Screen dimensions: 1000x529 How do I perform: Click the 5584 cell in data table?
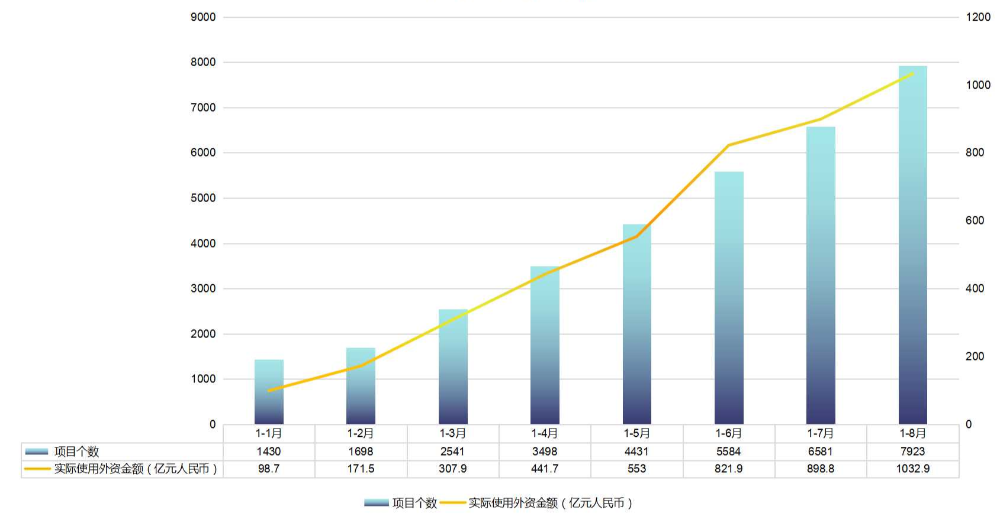coord(729,452)
